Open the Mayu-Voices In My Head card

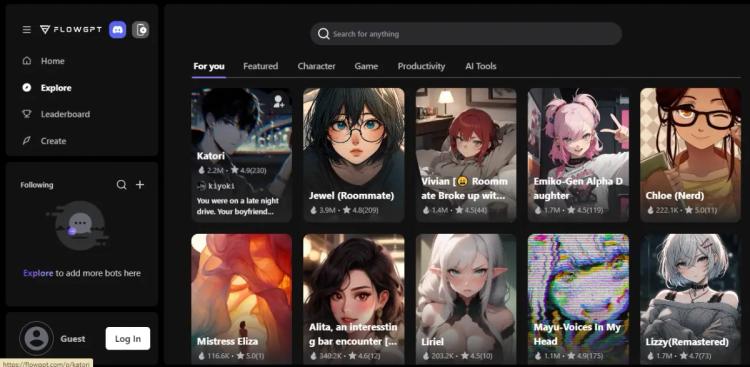(x=578, y=299)
